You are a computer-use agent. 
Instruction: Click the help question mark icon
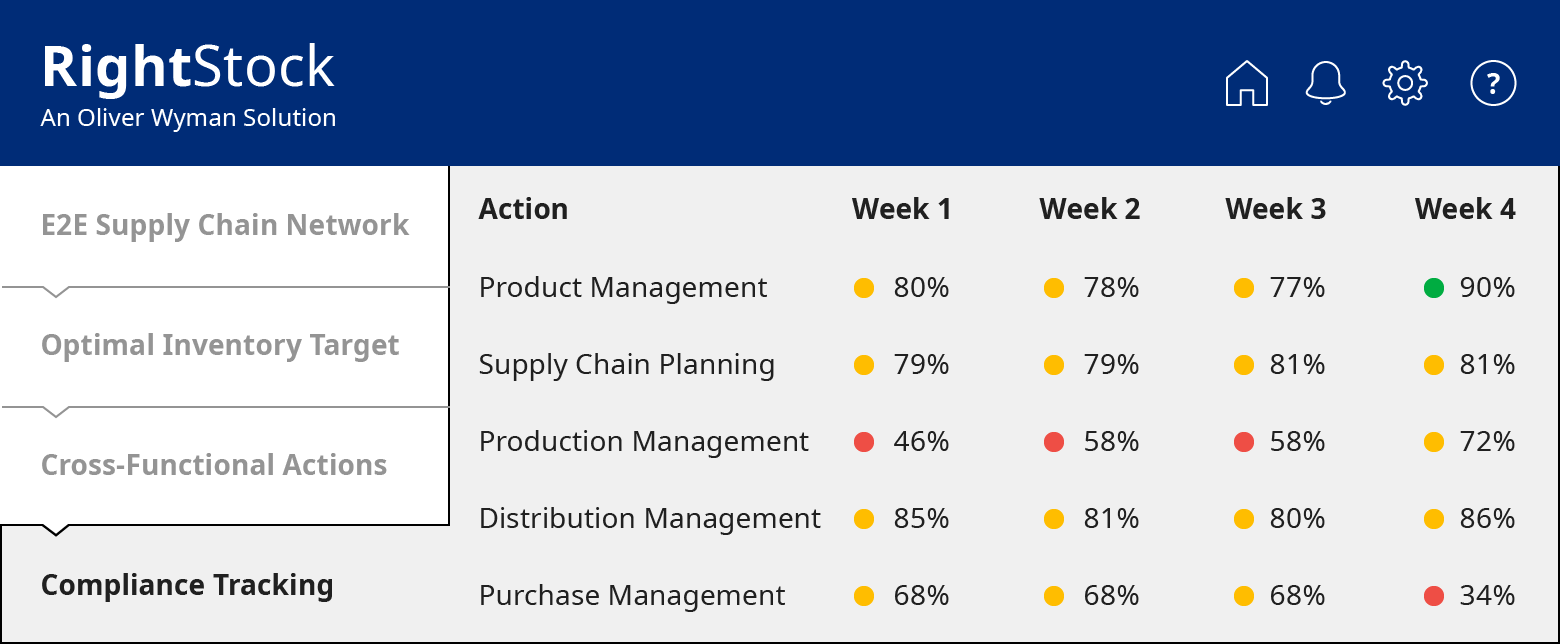coord(1493,83)
